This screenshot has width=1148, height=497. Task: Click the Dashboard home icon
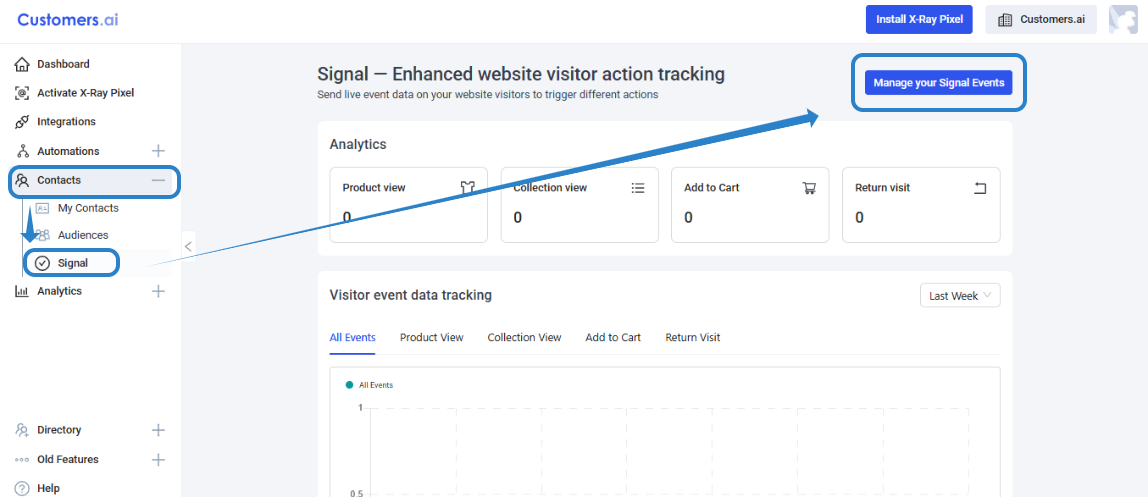point(22,65)
